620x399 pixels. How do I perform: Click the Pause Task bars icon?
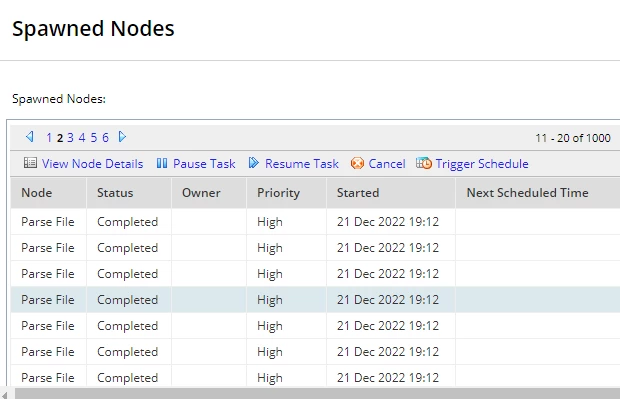point(162,163)
